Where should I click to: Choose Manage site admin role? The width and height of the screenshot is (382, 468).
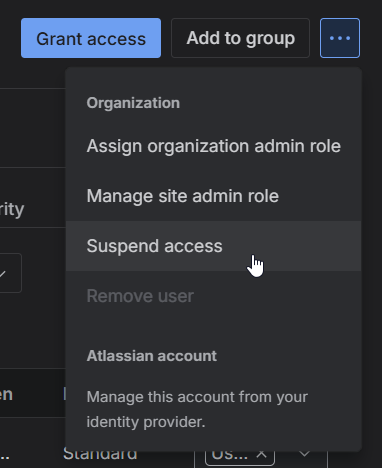click(x=213, y=196)
